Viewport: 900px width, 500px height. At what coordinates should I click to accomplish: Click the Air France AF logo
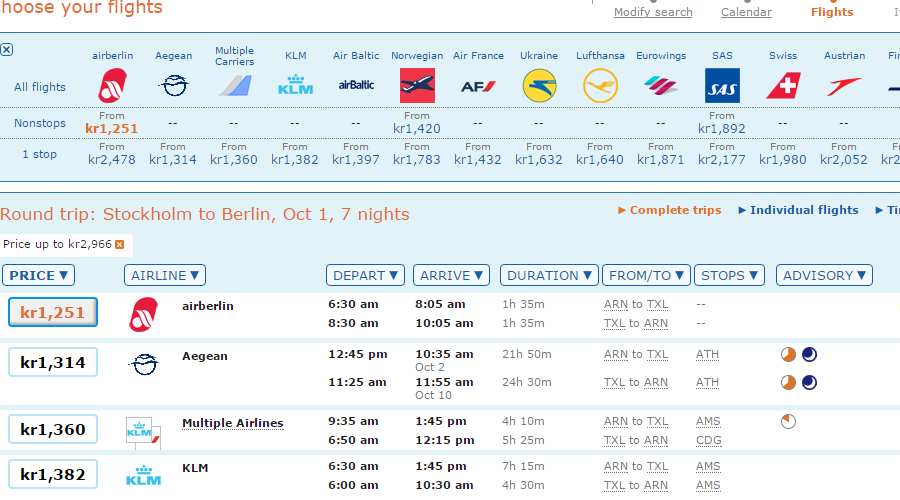point(478,87)
